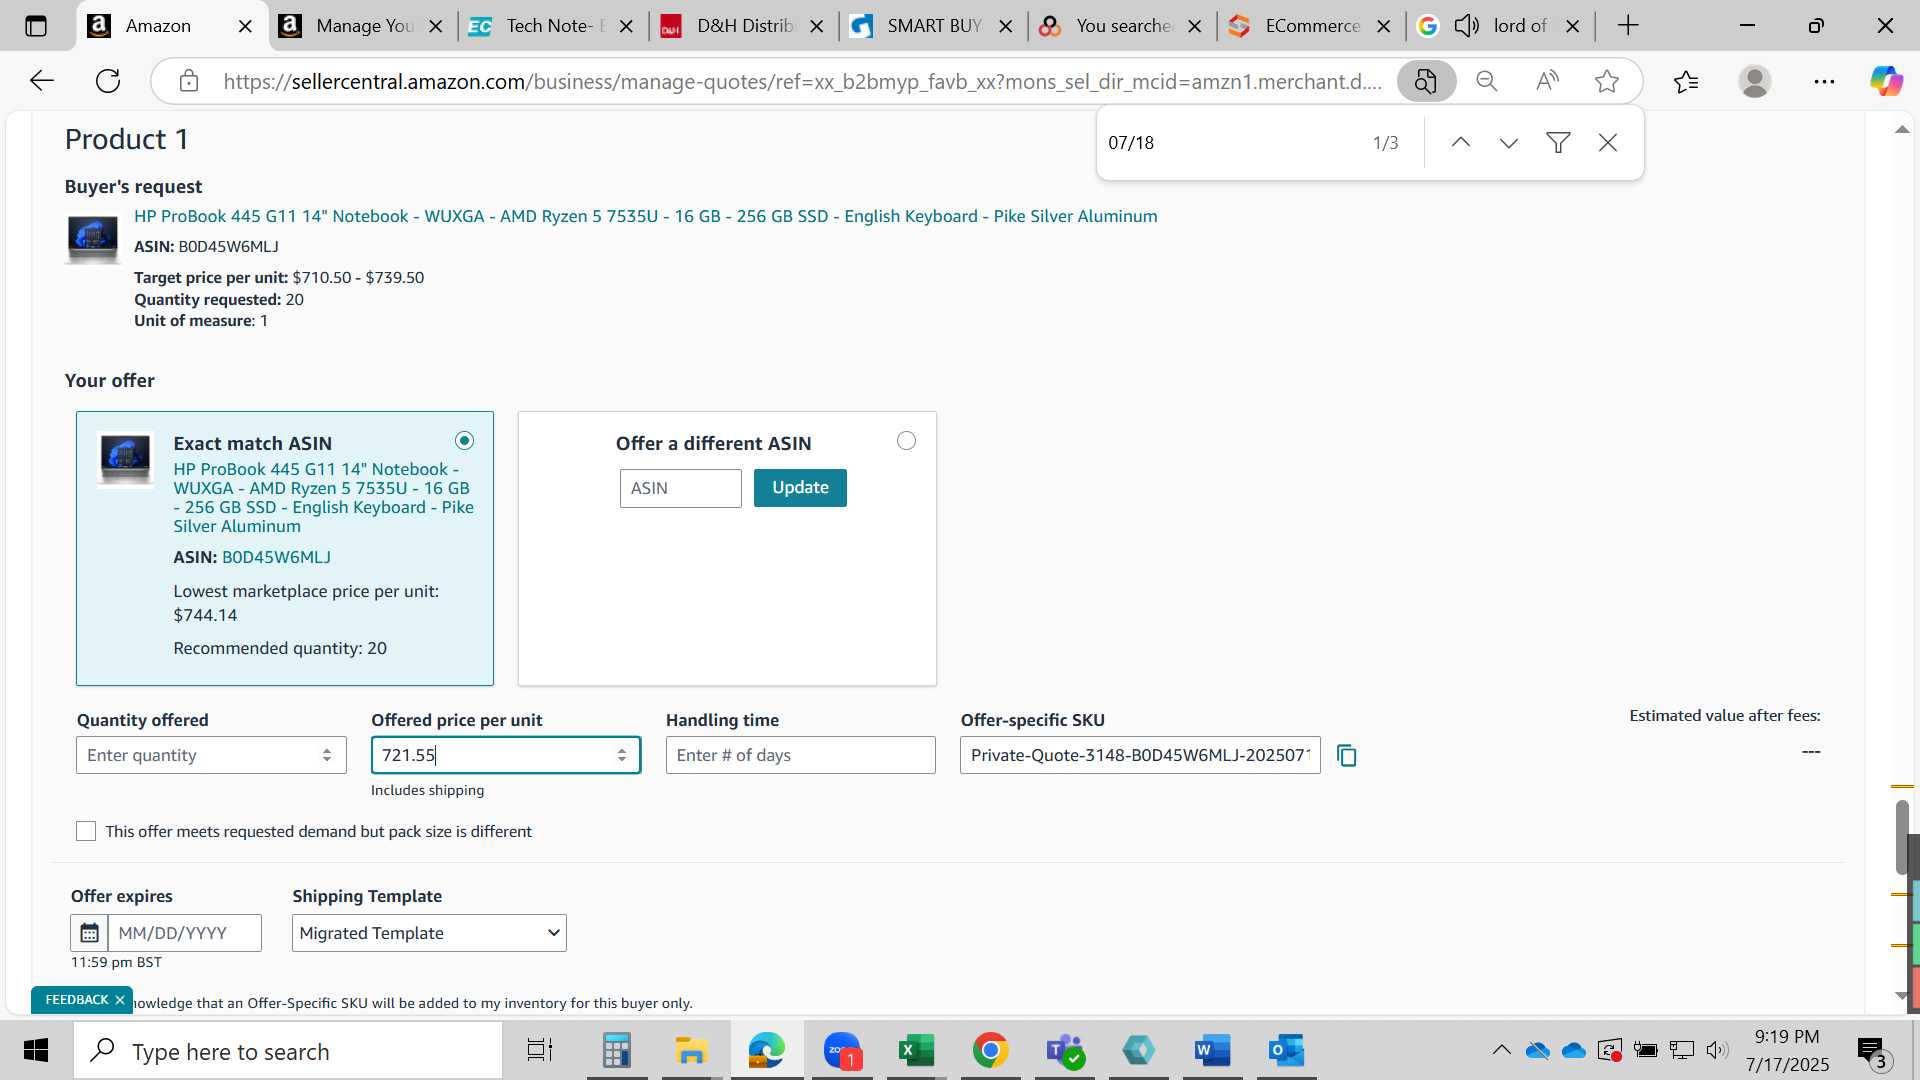Screen dimensions: 1920x1080
Task: Select the Exact match ASIN radio button
Action: point(464,441)
